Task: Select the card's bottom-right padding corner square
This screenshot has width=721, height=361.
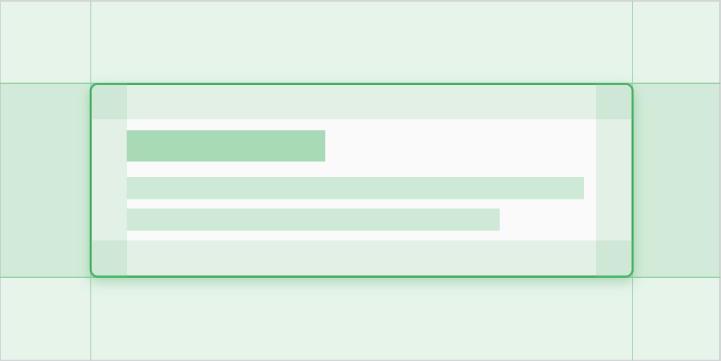Action: coord(614,258)
